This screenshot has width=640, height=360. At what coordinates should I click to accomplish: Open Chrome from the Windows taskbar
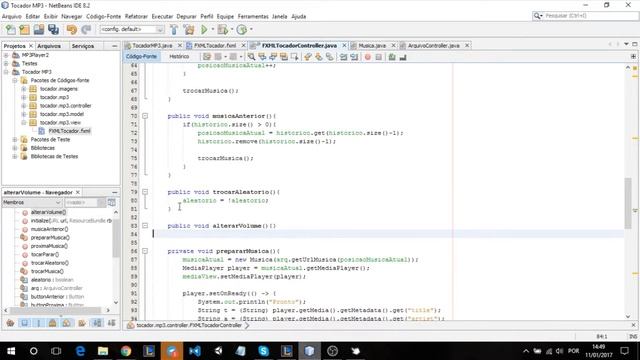[126, 351]
